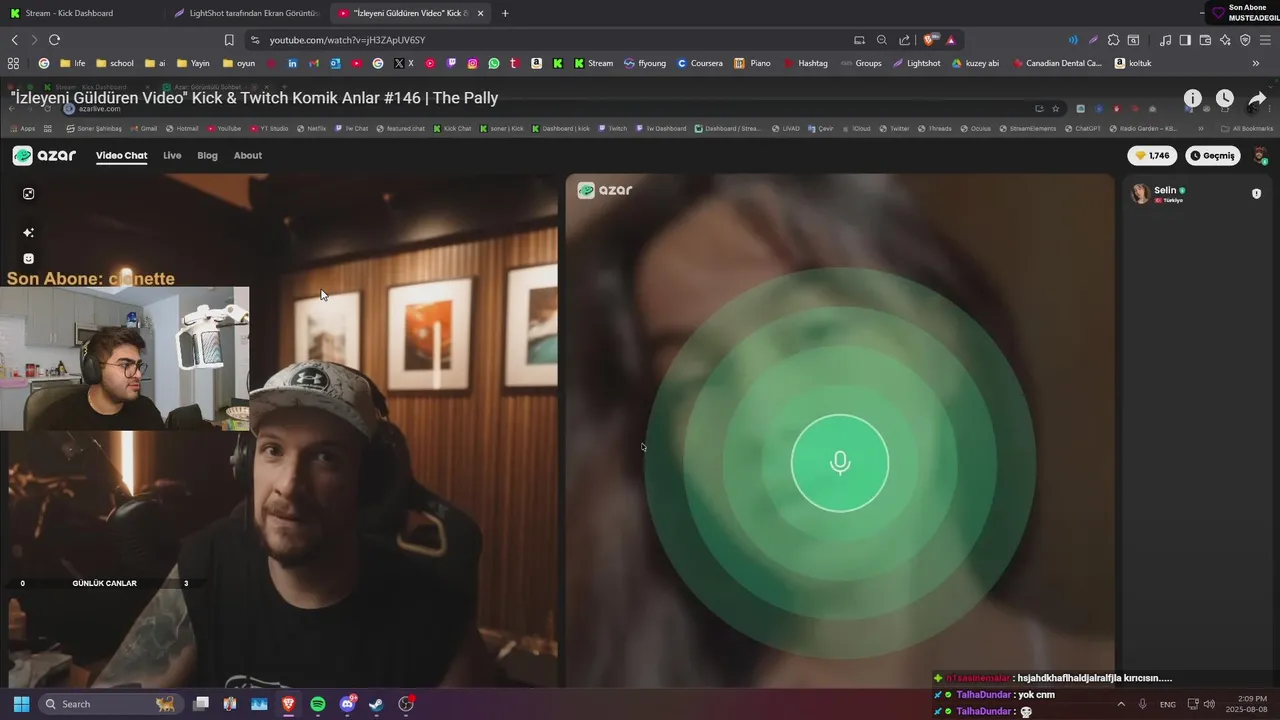1280x720 pixels.
Task: Report Selin via shield icon
Action: pos(1256,194)
